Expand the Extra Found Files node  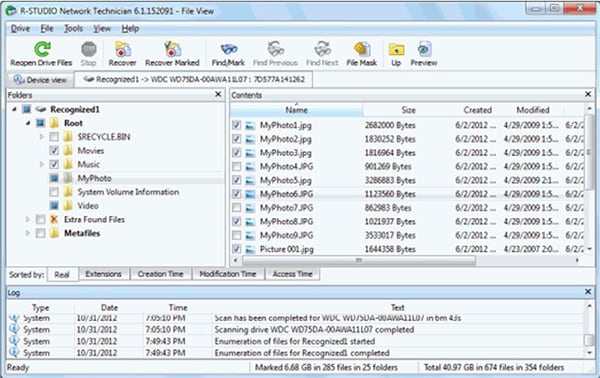point(28,219)
